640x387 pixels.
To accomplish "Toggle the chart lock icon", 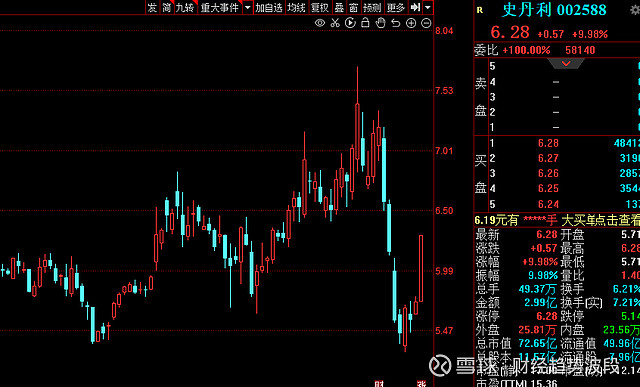I will (365, 22).
